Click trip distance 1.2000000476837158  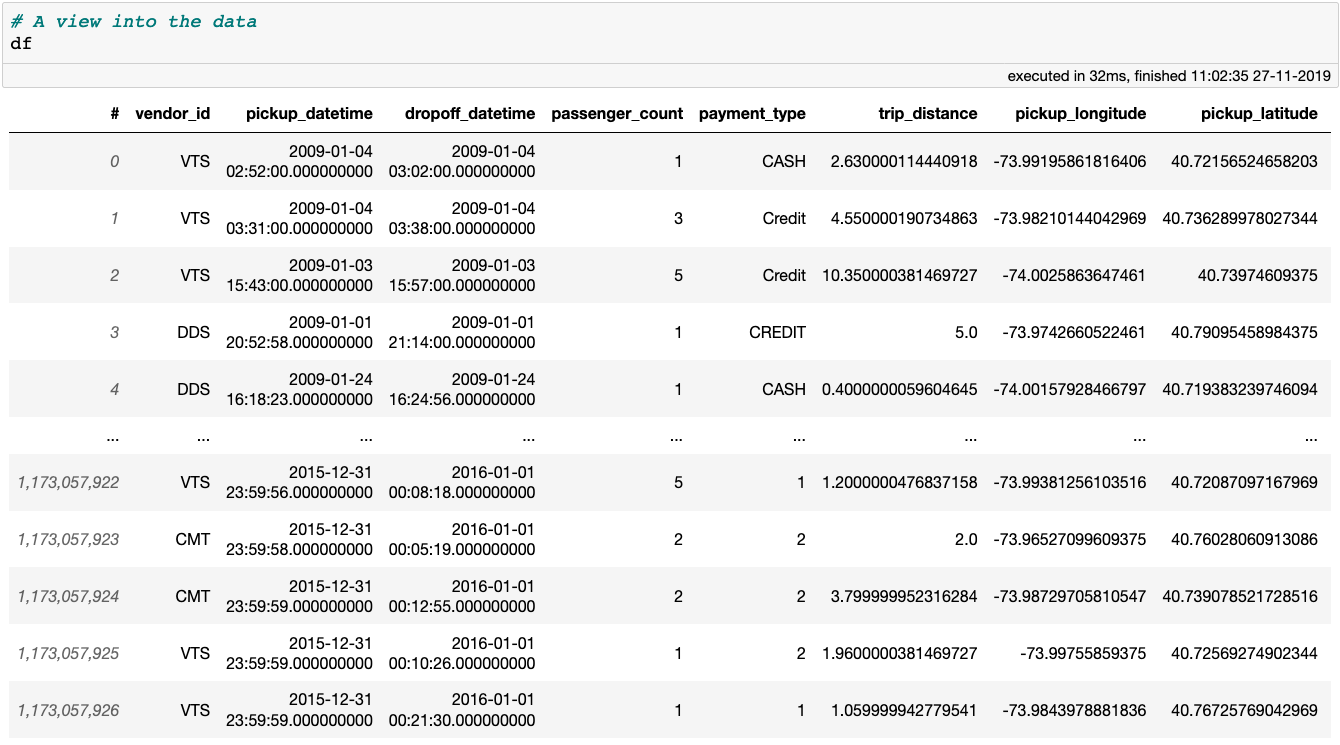900,482
